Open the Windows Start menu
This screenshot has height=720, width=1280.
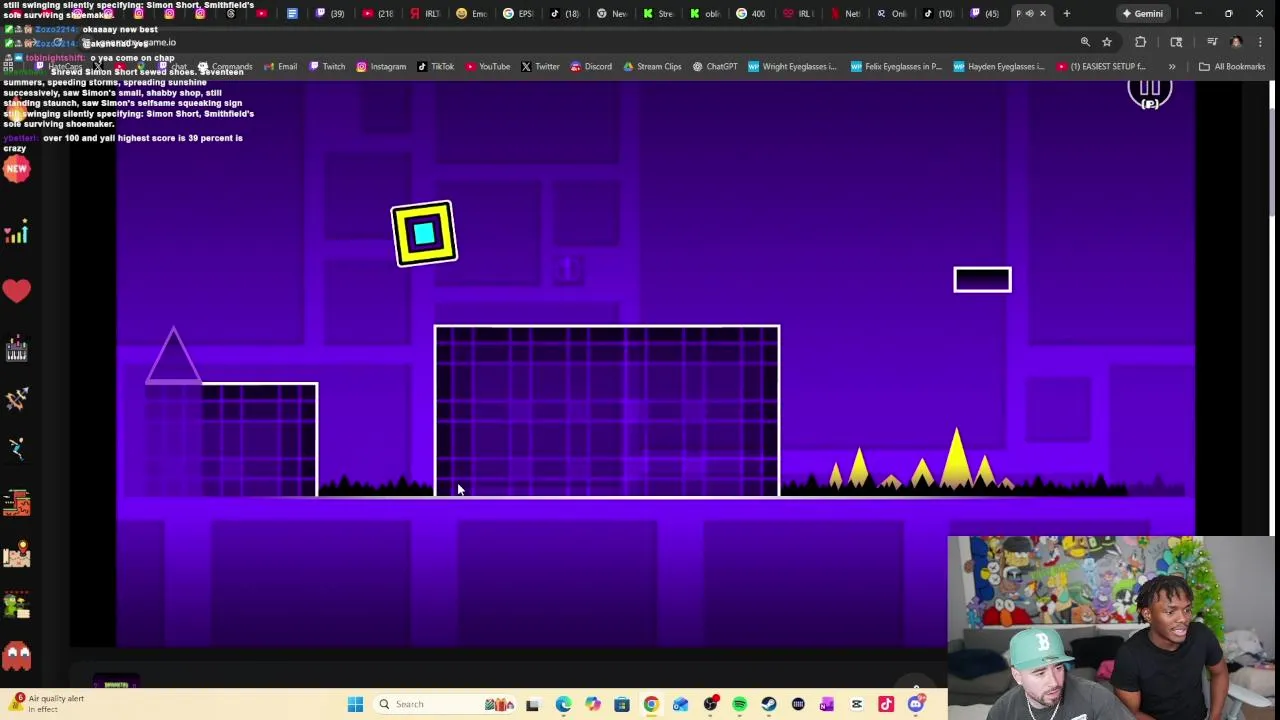pos(355,704)
